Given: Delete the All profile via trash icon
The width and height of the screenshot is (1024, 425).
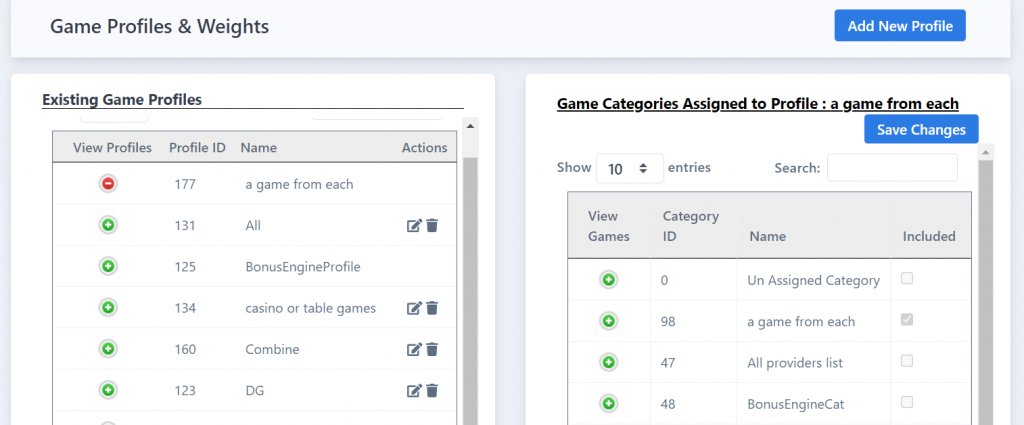Looking at the screenshot, I should (x=432, y=226).
